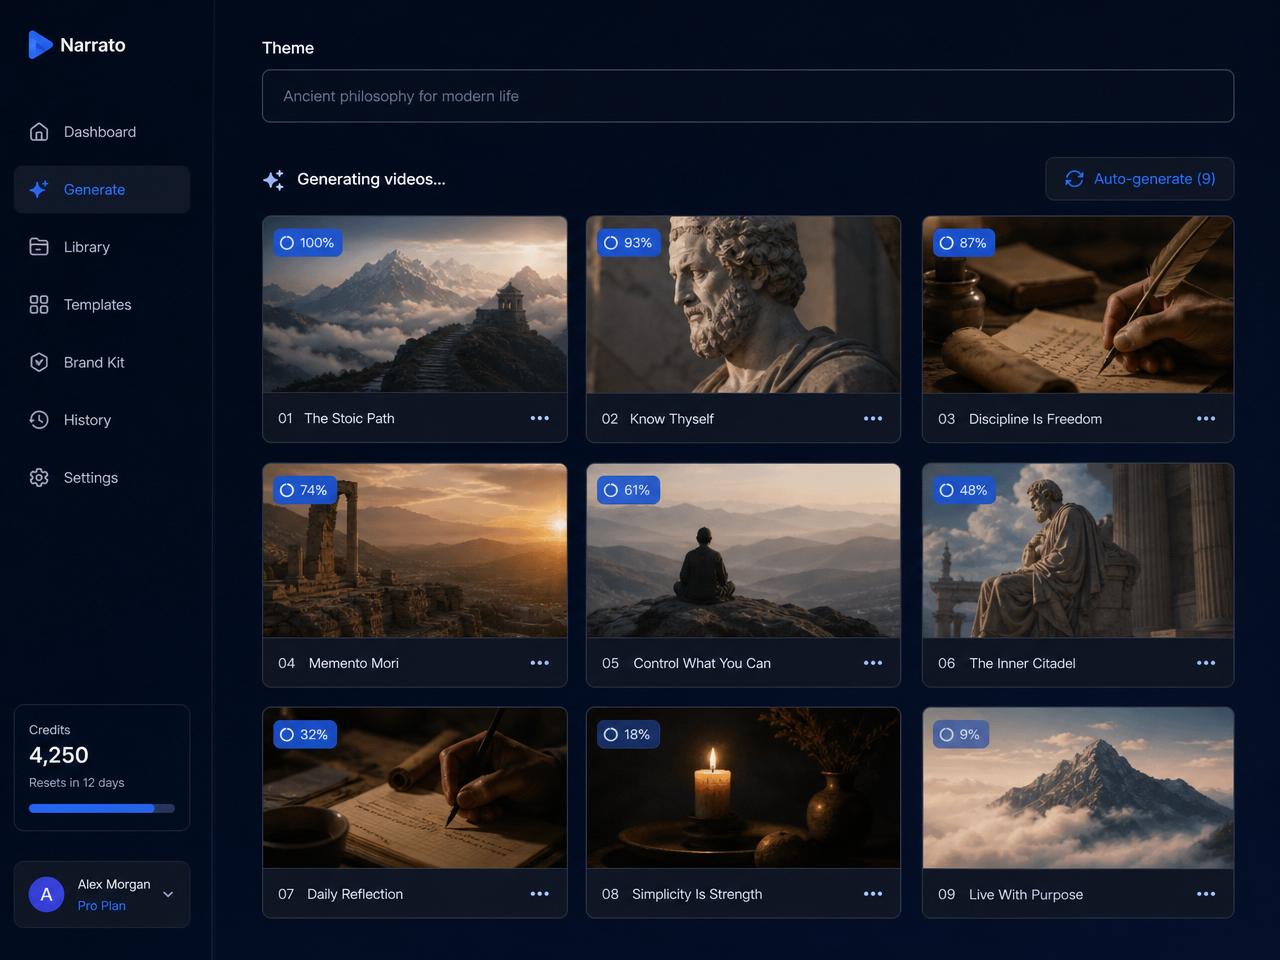The image size is (1280, 960).
Task: Click the 18% badge on Simplicity Is Strength
Action: 628,734
